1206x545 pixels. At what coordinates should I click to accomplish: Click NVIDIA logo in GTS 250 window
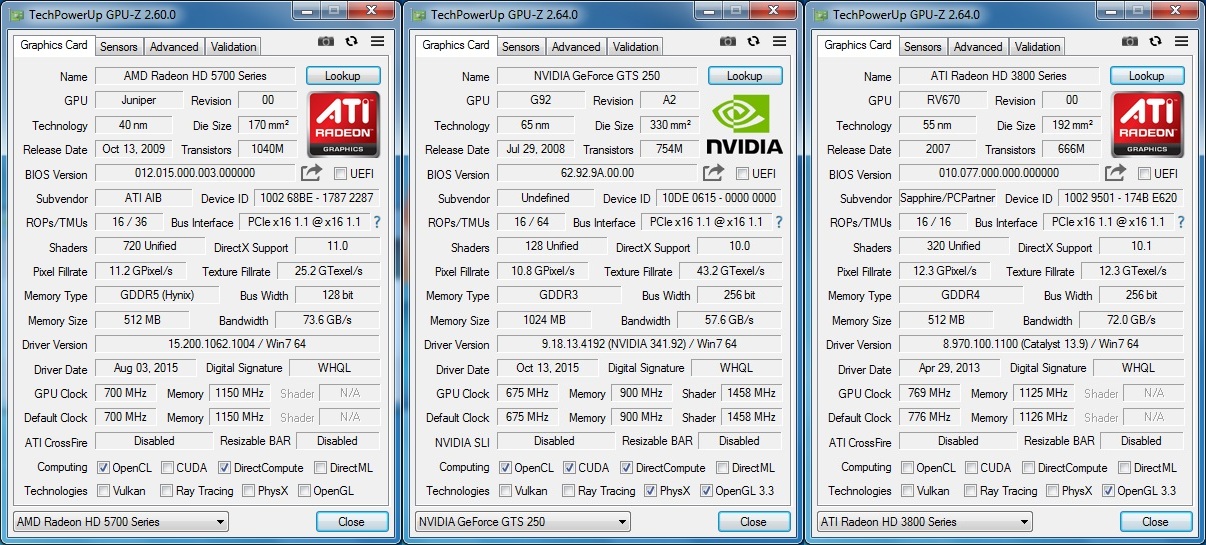tap(745, 126)
